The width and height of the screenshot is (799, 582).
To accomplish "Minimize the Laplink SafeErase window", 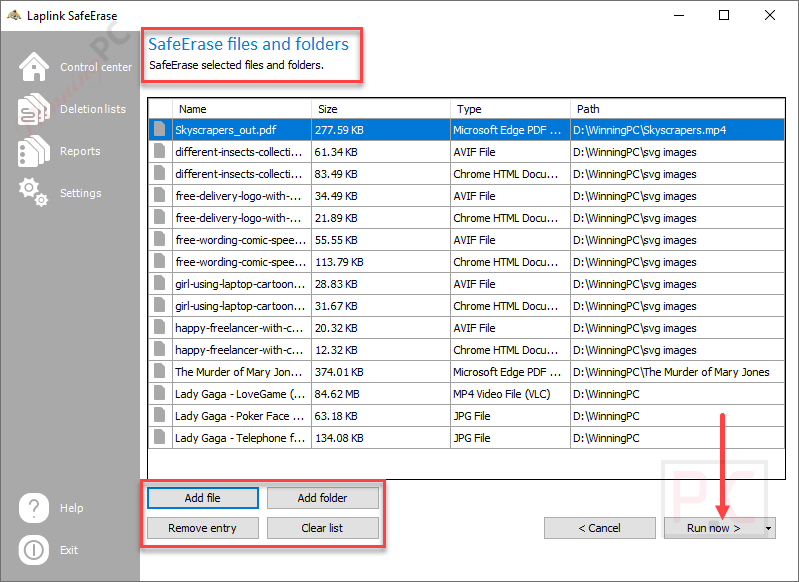I will [679, 15].
